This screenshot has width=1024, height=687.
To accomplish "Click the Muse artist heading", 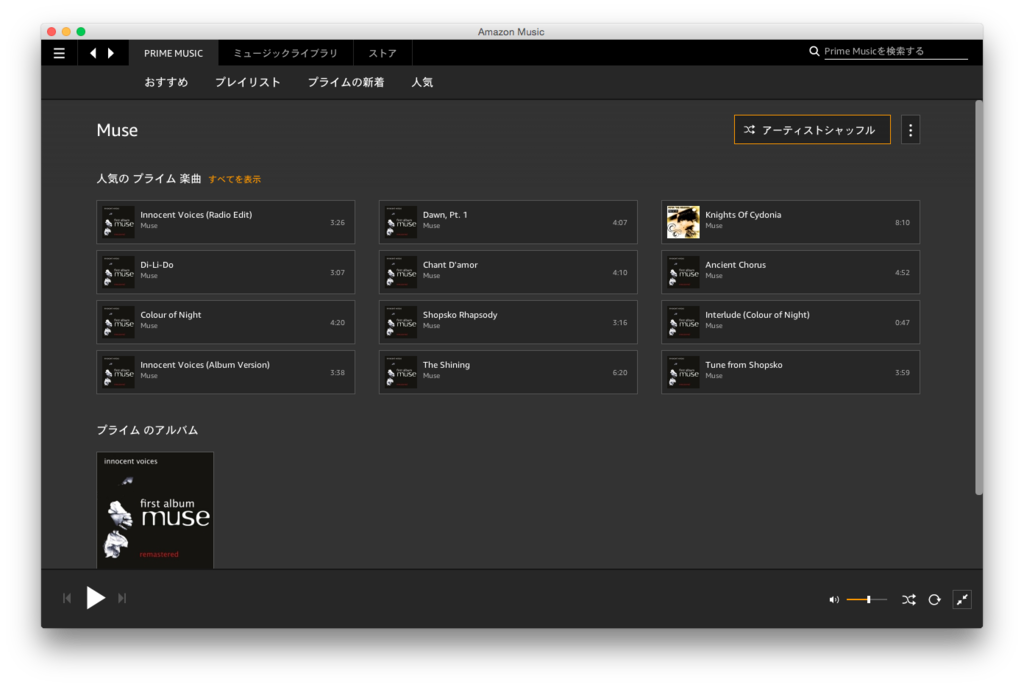I will click(x=117, y=130).
